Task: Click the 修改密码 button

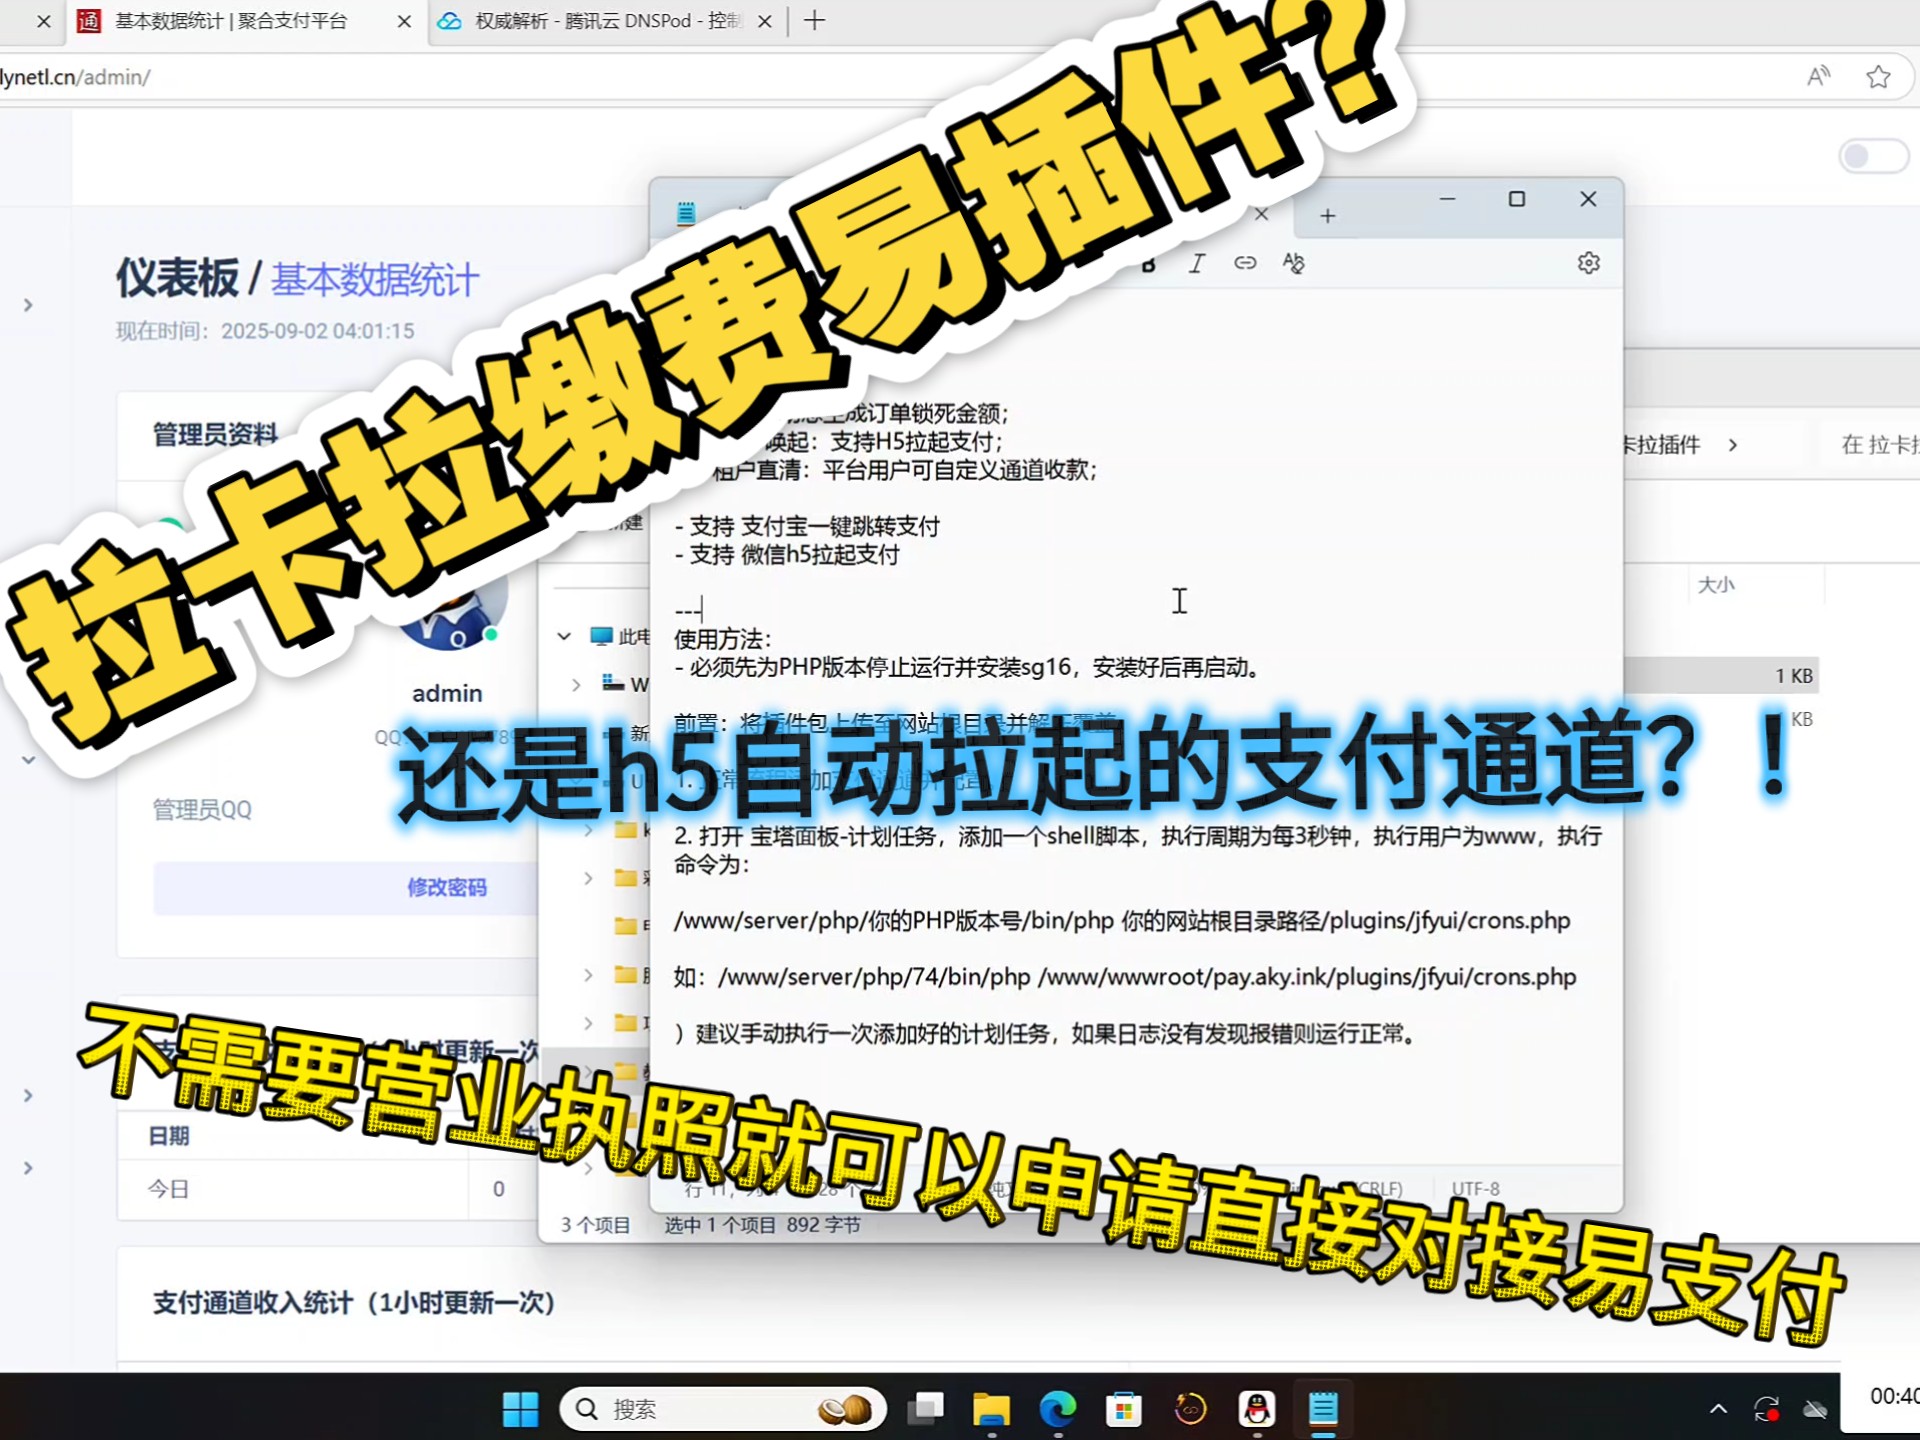Action: (x=446, y=887)
